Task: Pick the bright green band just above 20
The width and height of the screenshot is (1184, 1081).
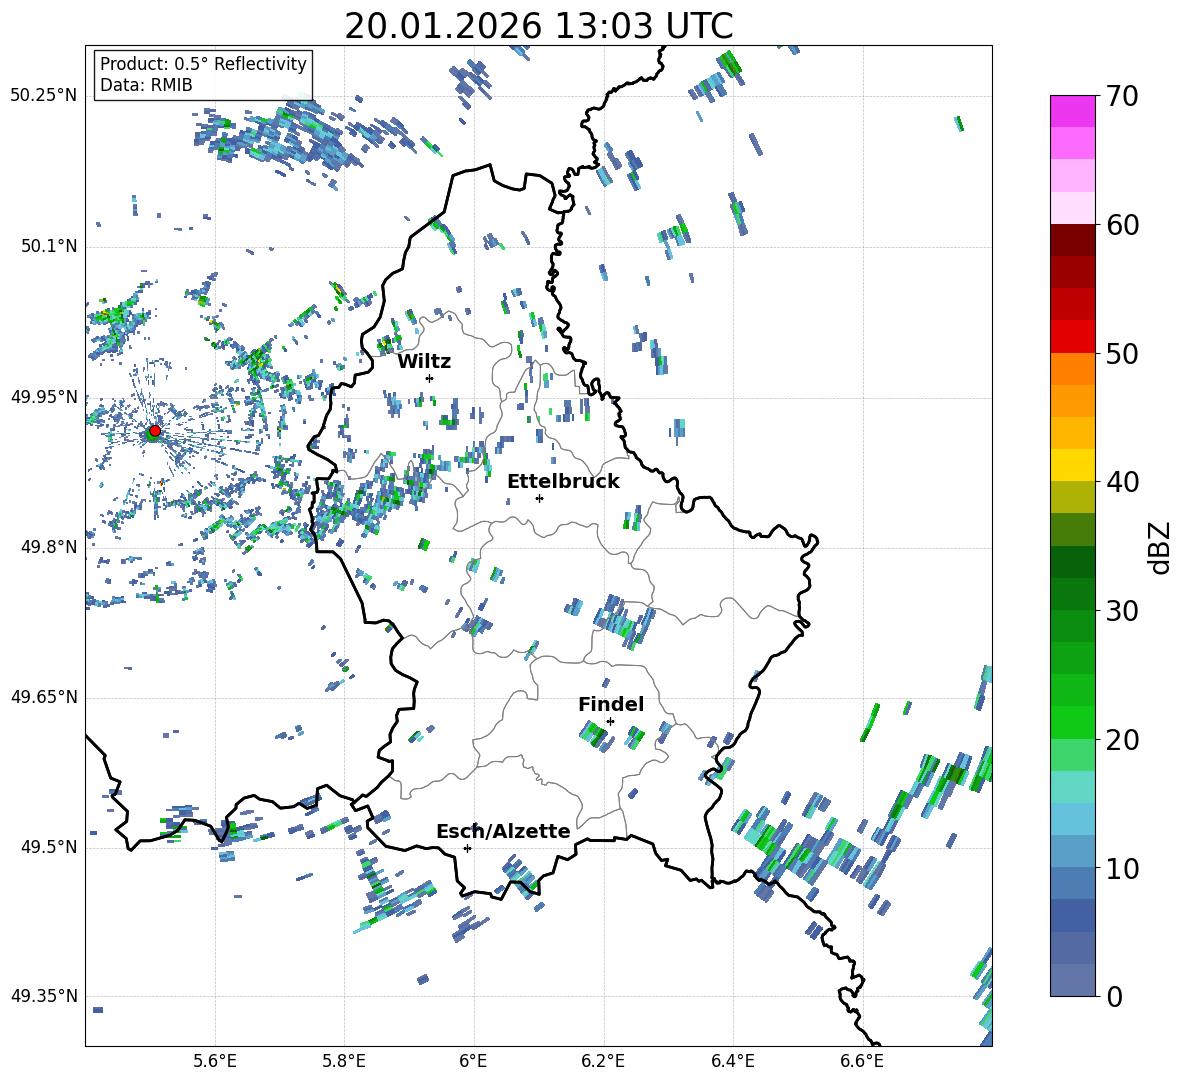Action: click(1073, 722)
